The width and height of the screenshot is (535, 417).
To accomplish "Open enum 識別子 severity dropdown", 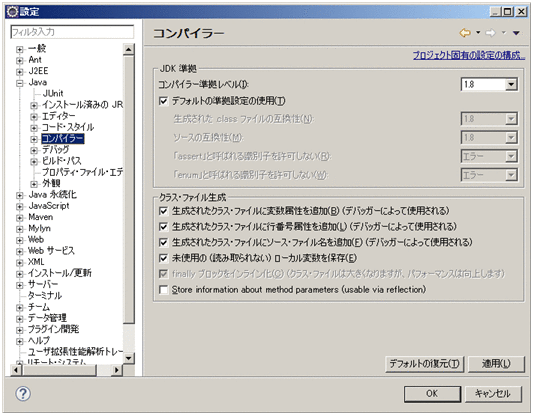I will (x=511, y=175).
